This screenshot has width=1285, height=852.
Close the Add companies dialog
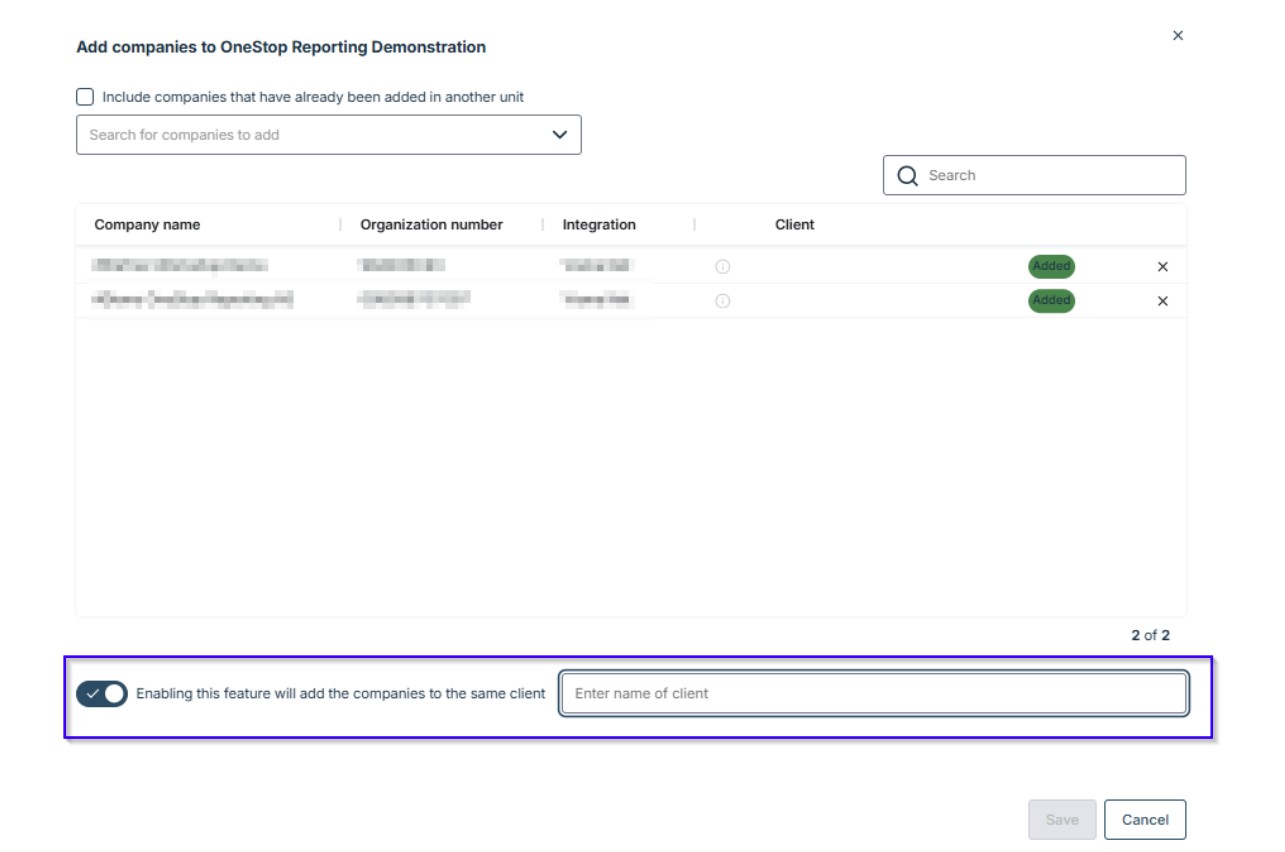(1177, 36)
